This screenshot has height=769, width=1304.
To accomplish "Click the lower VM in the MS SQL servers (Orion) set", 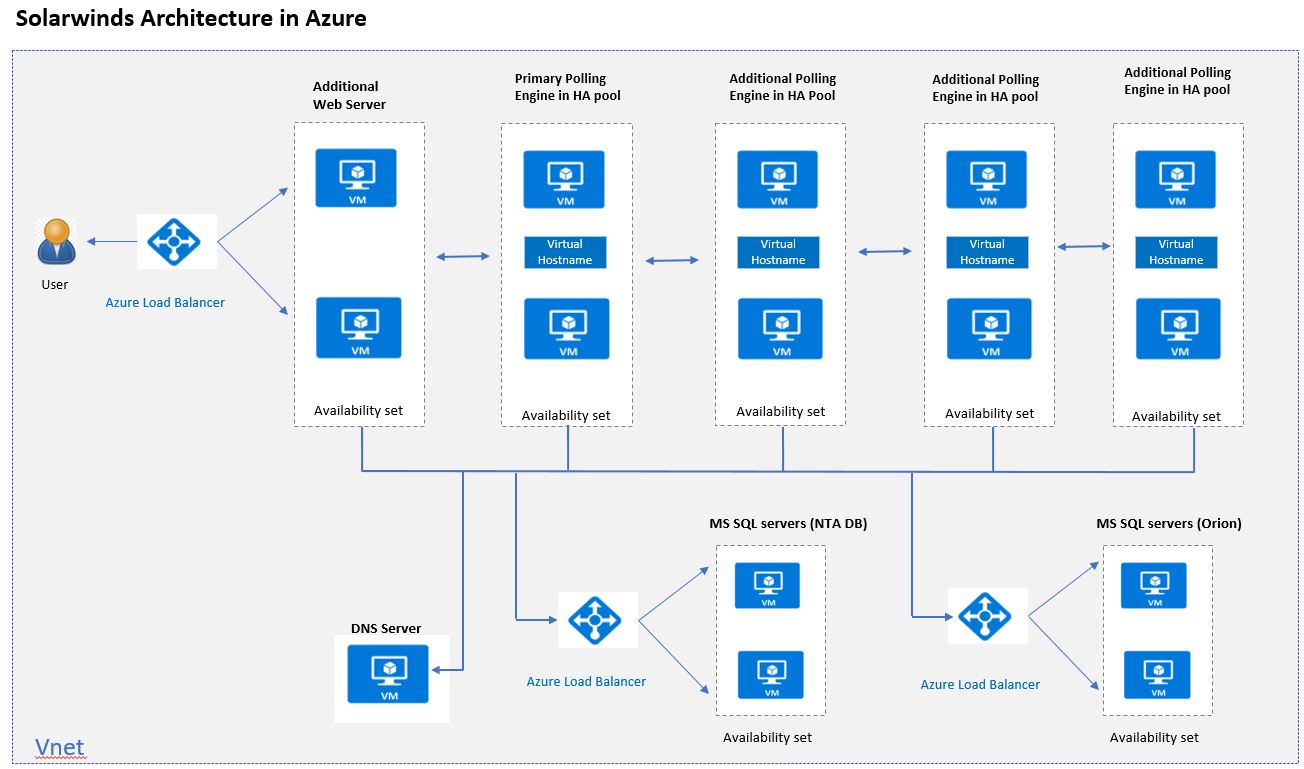I will click(1157, 675).
